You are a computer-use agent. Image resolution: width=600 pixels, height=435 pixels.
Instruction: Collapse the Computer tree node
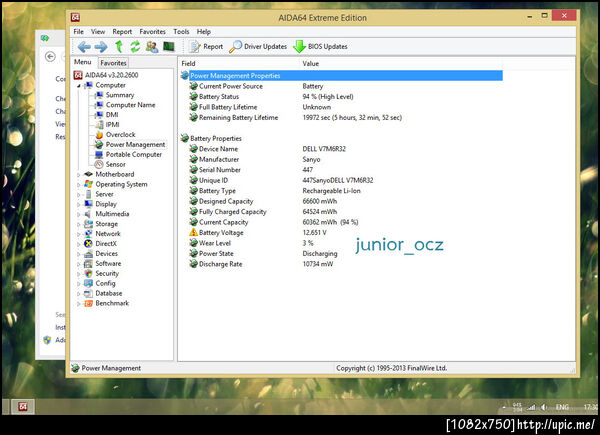78,86
